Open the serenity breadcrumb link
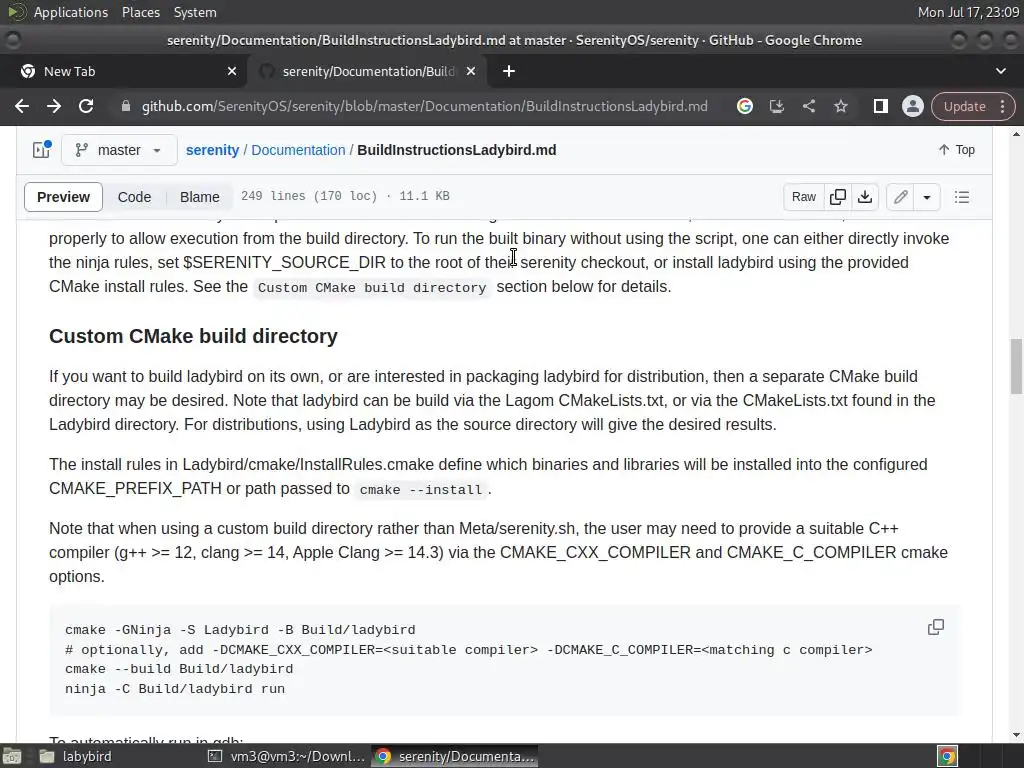1024x768 pixels. [x=212, y=150]
